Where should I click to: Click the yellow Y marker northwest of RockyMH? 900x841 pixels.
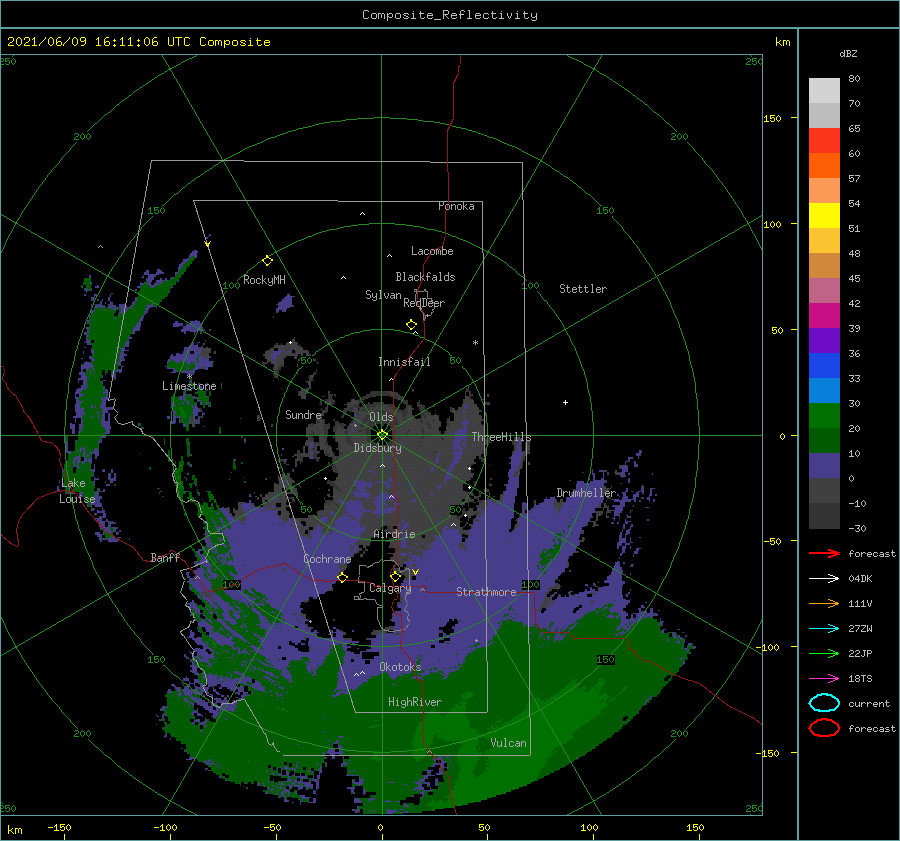click(207, 244)
